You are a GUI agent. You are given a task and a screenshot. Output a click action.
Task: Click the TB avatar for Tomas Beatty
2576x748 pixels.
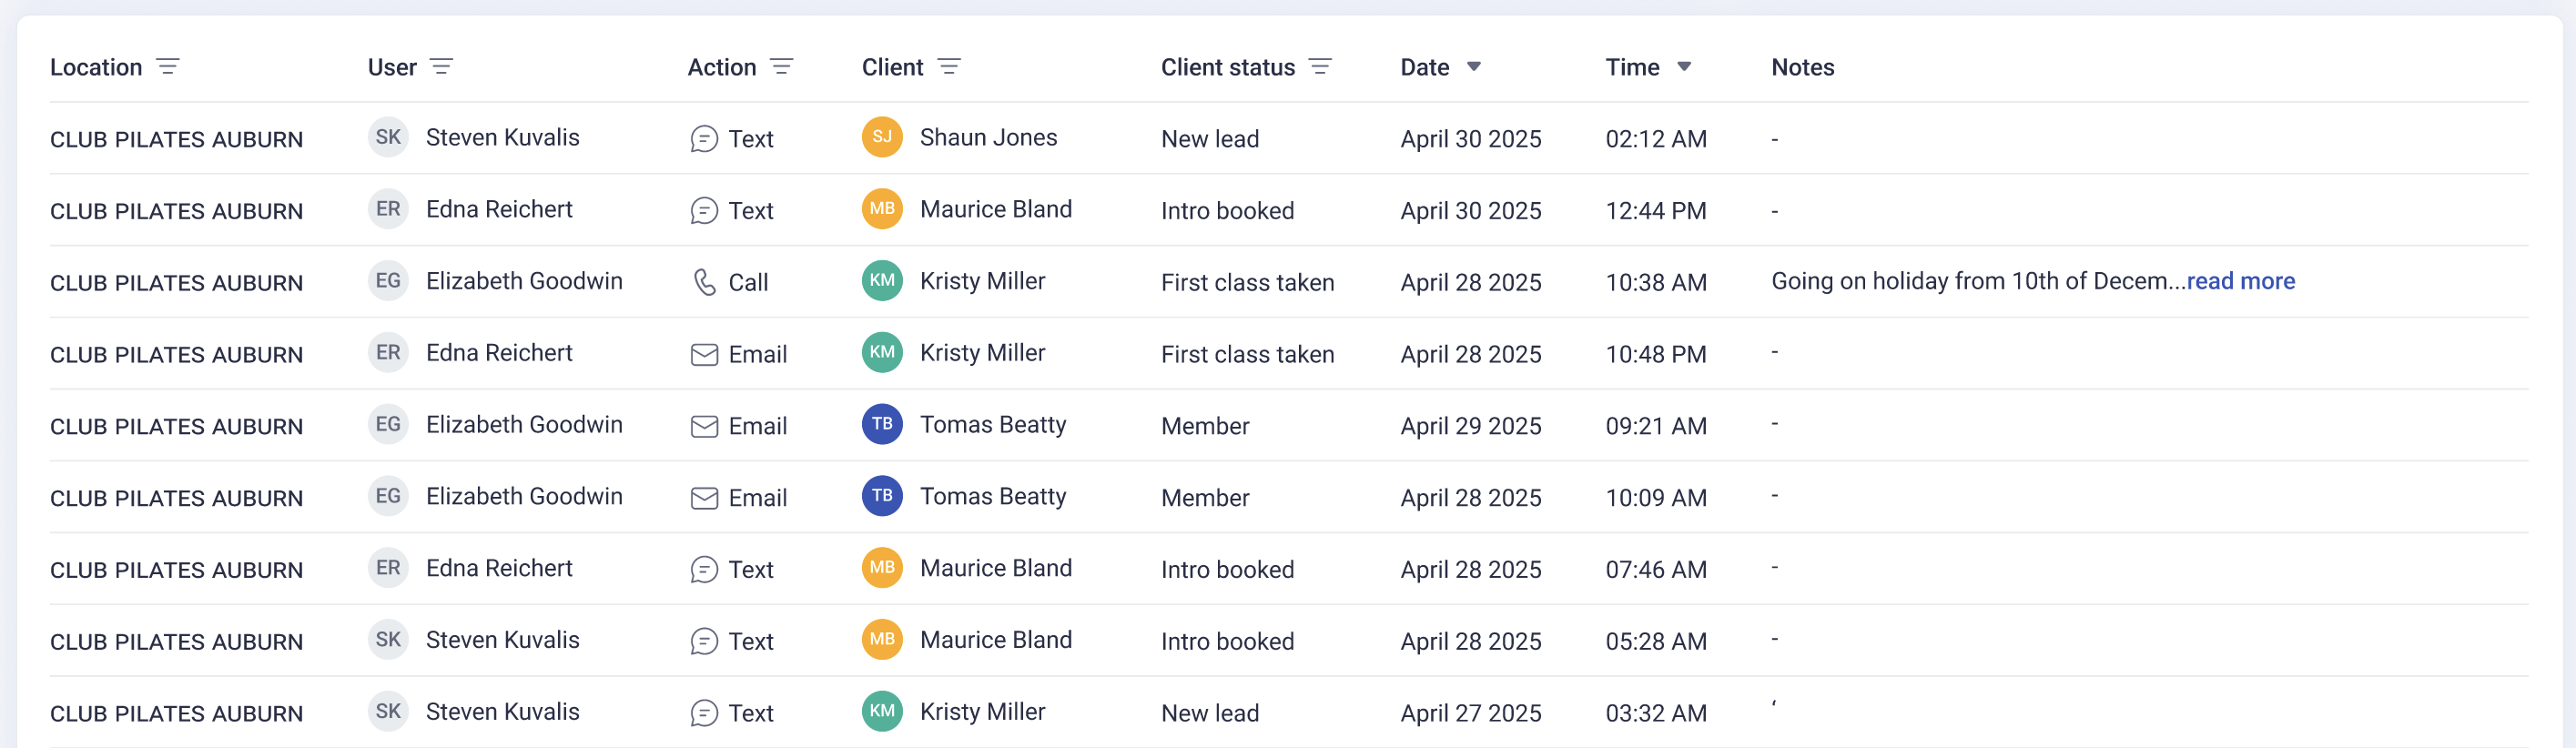click(x=881, y=424)
